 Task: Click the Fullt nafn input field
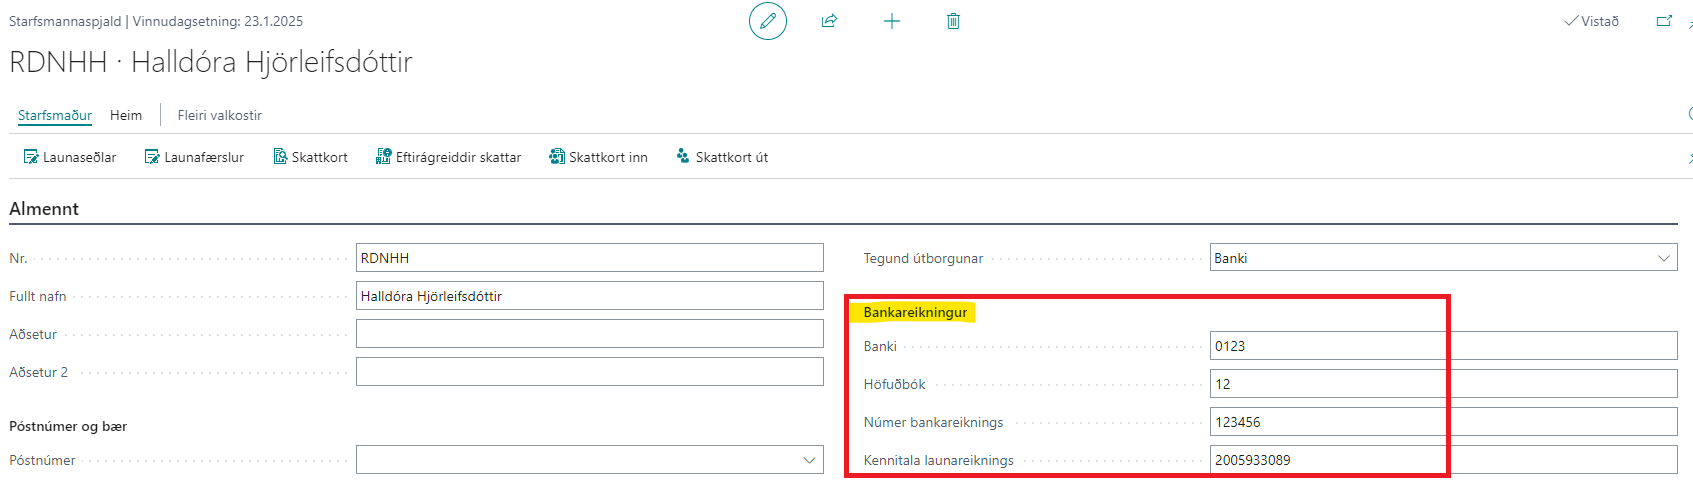(x=589, y=296)
